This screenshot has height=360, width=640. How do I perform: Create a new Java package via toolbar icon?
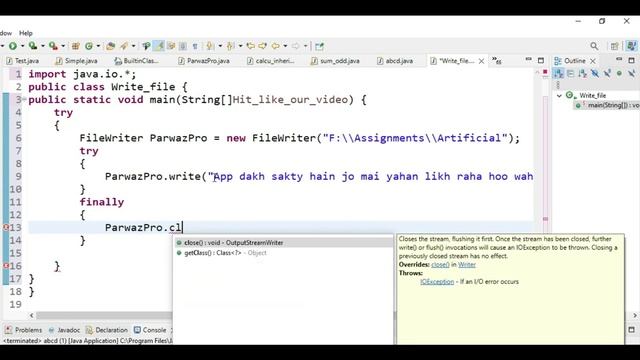76,46
